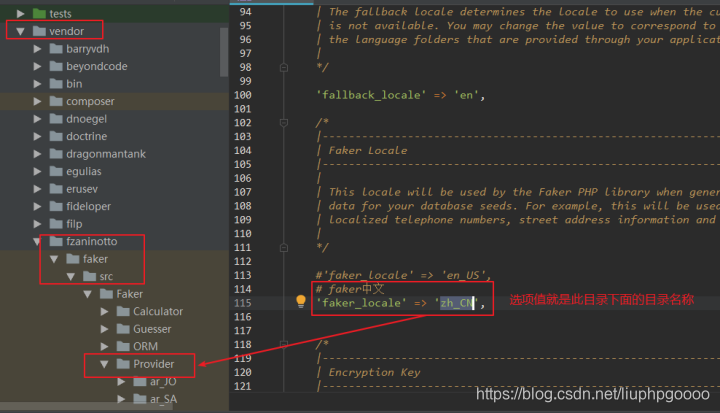Viewport: 720px width, 413px height.
Task: Click commented 'en_US' on line 113
Action: [x=463, y=275]
